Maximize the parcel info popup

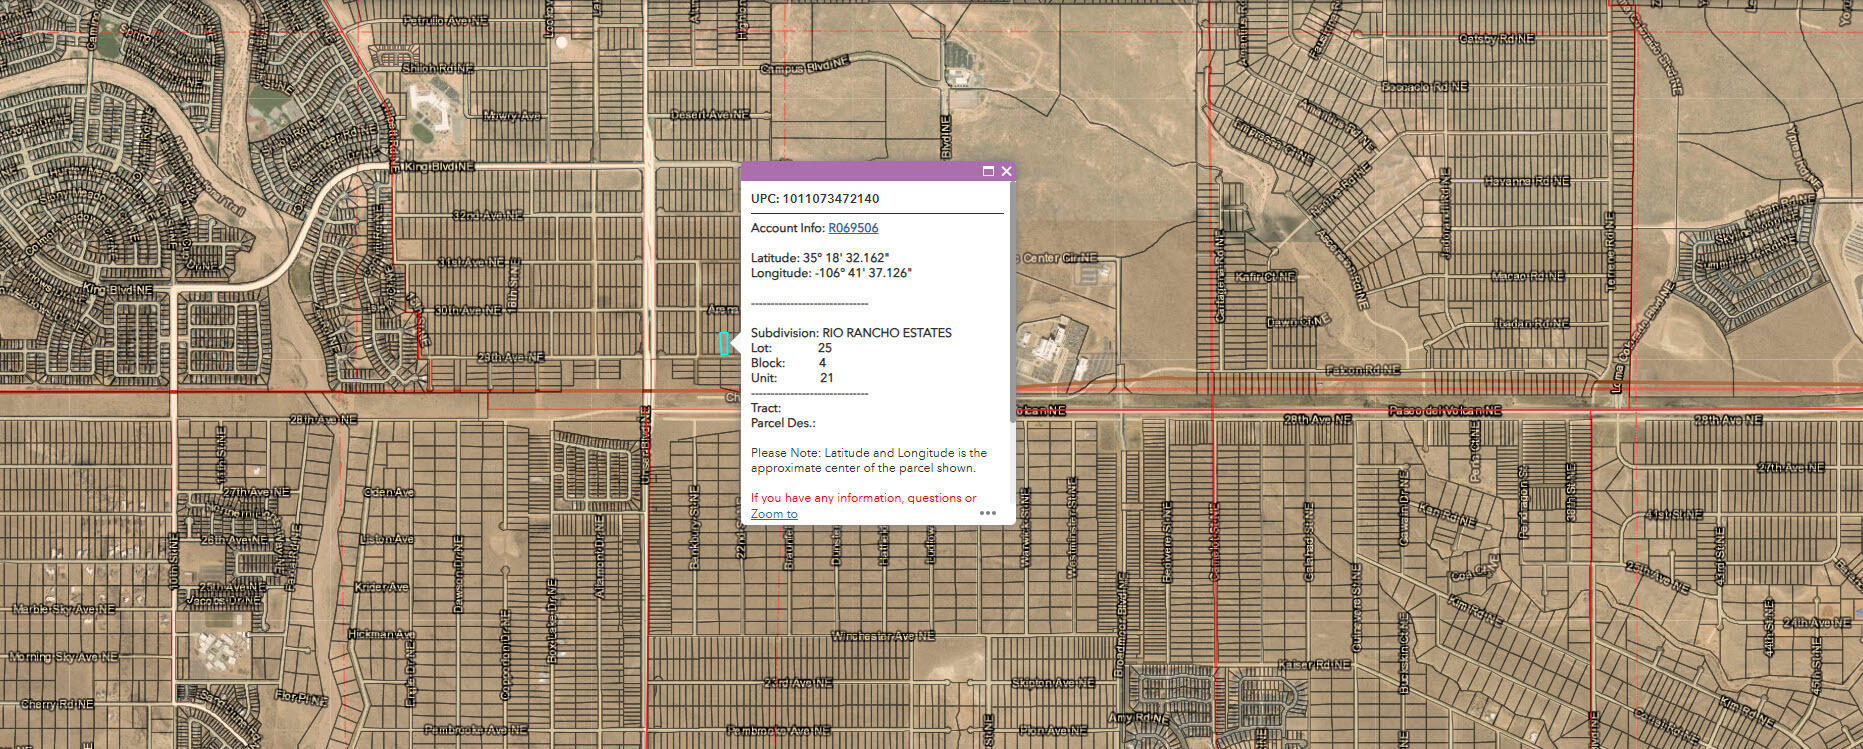click(x=988, y=171)
